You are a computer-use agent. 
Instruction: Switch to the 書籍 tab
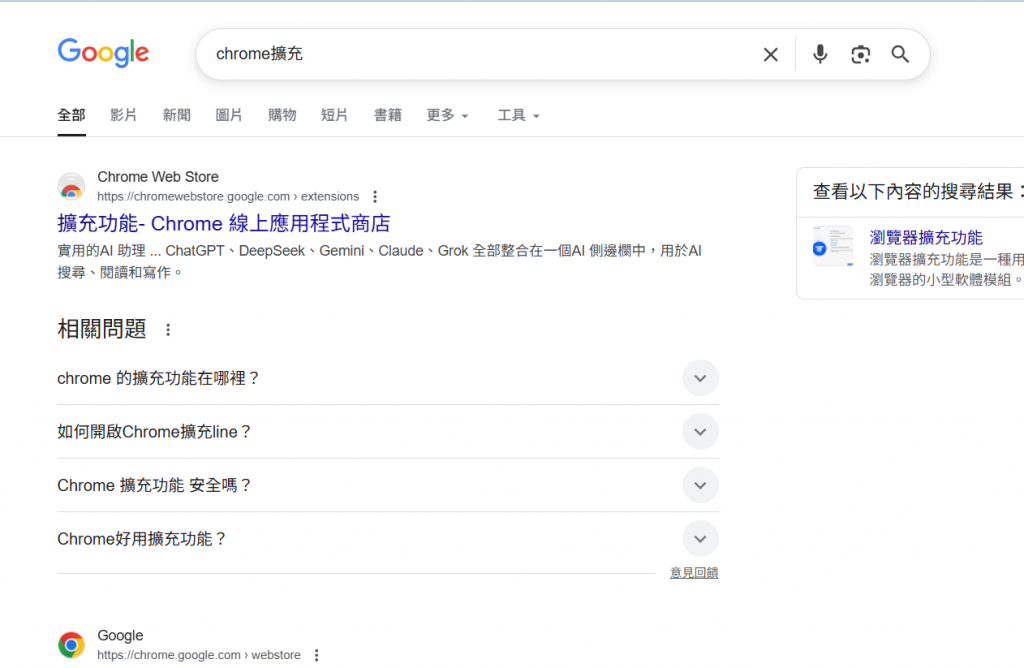387,116
